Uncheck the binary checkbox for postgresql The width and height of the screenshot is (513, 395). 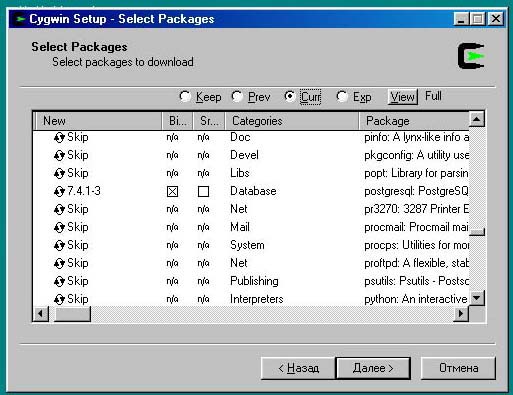172,191
